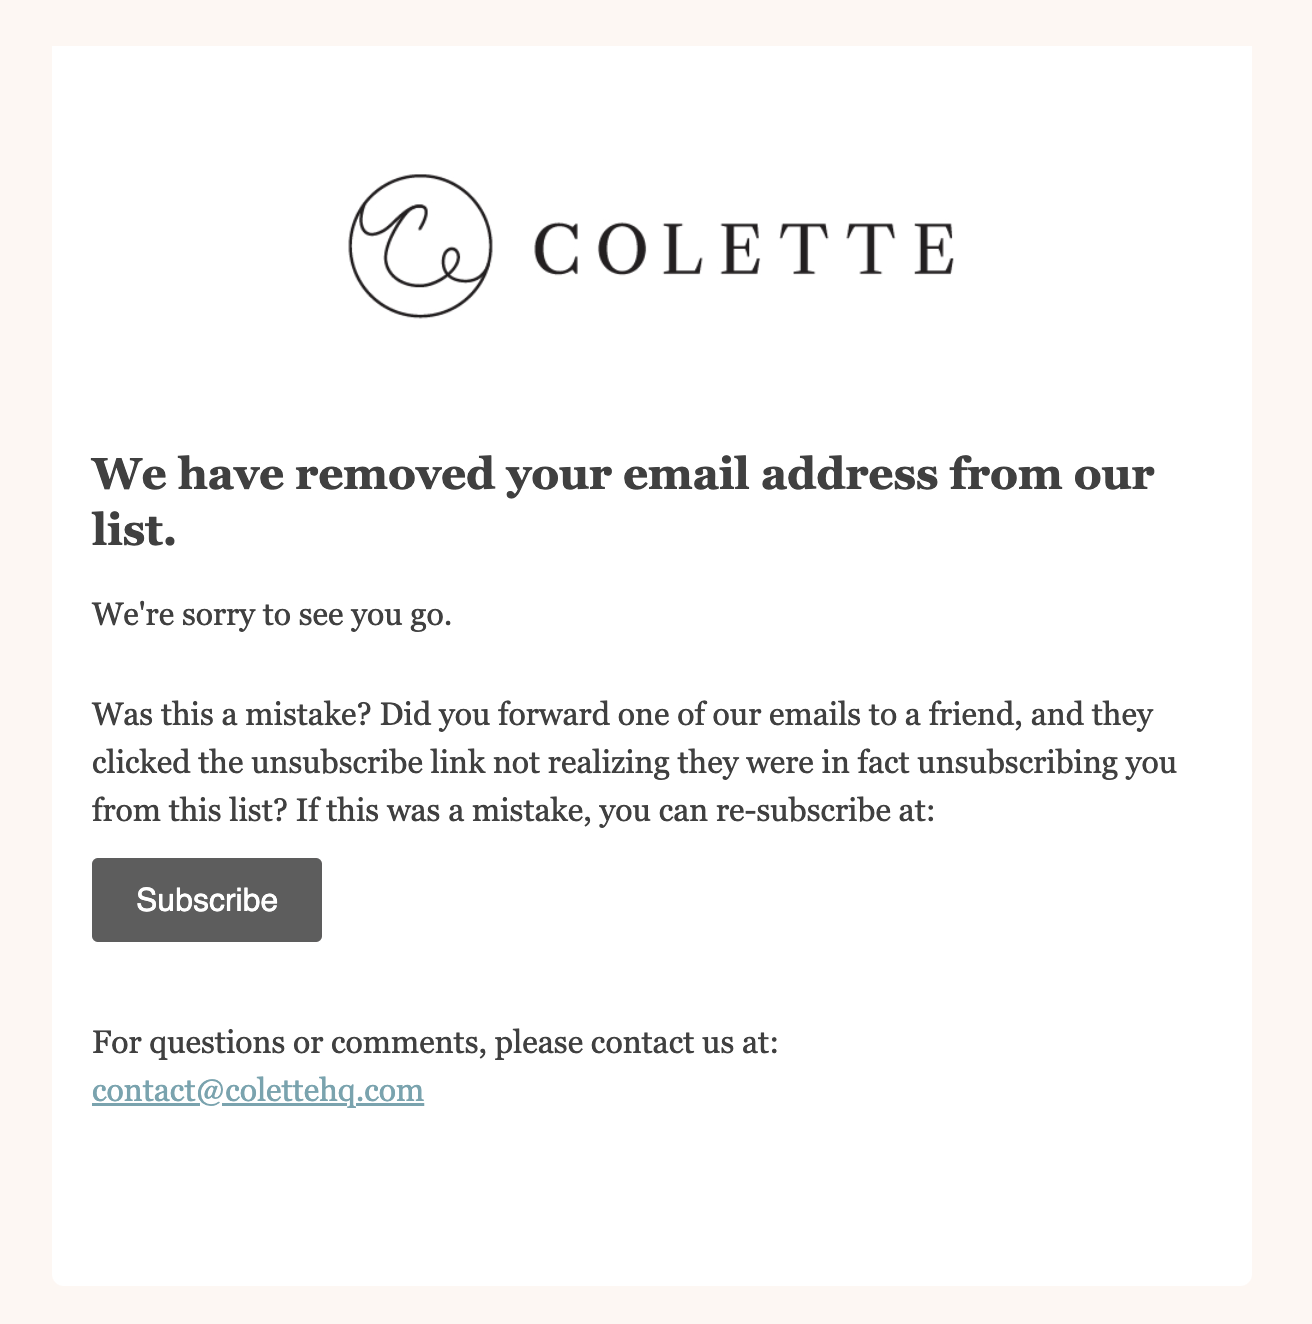Click the final "E" of the COLETTE wordmark
This screenshot has width=1312, height=1324.
pos(936,249)
